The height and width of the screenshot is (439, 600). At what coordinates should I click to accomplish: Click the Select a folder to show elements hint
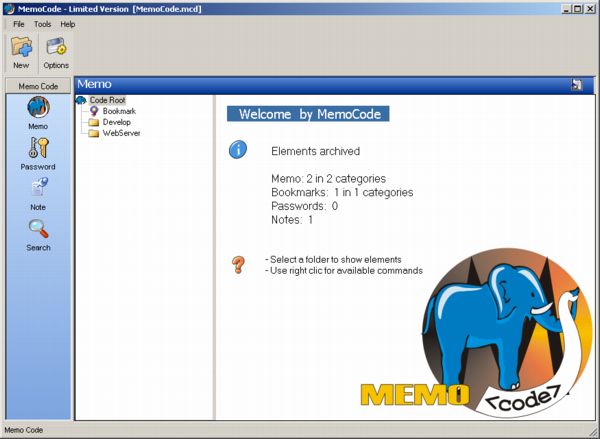click(x=333, y=259)
